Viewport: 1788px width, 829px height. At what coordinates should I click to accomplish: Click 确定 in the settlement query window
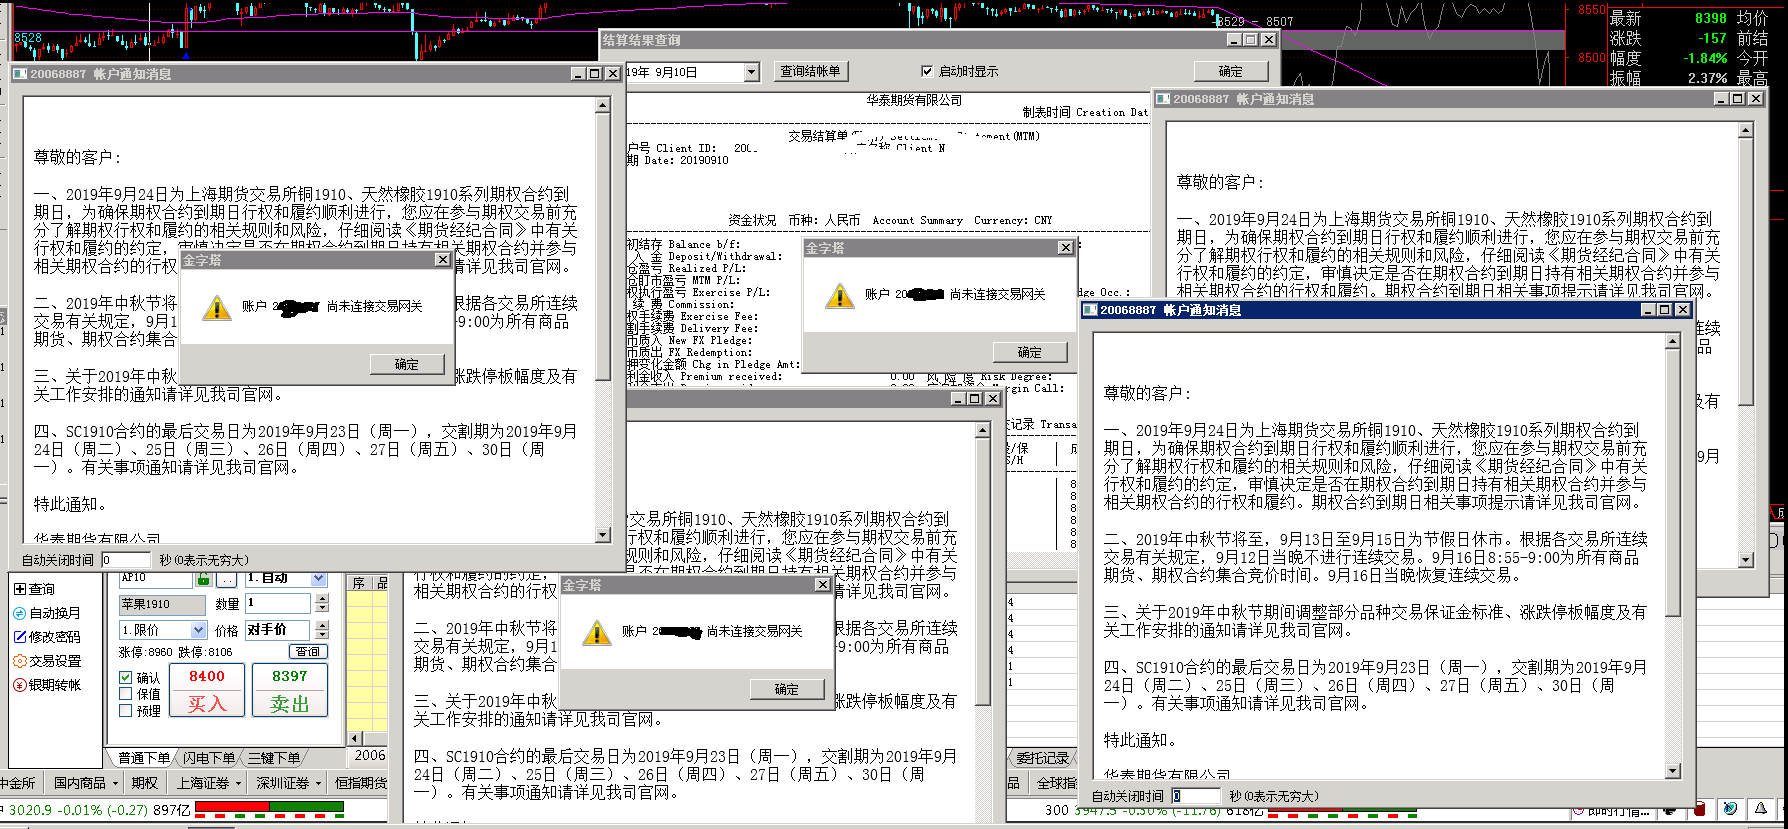[1231, 72]
